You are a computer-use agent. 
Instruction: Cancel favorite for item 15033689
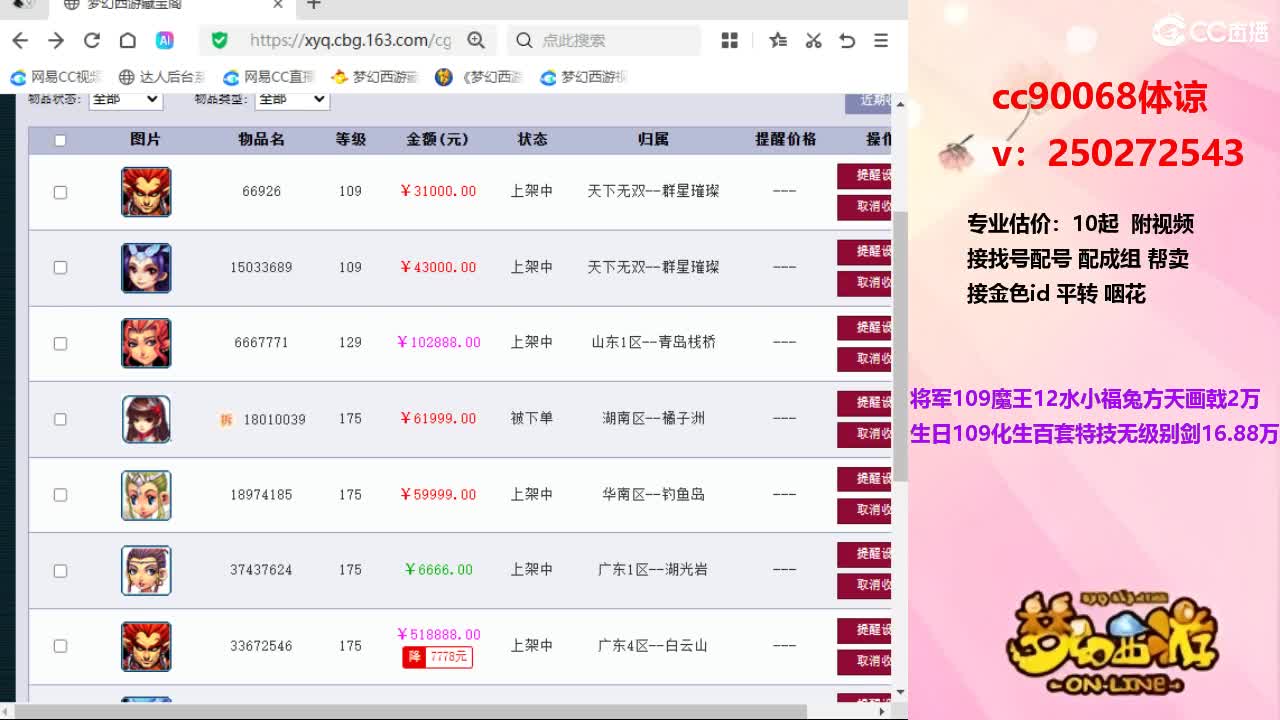point(864,283)
